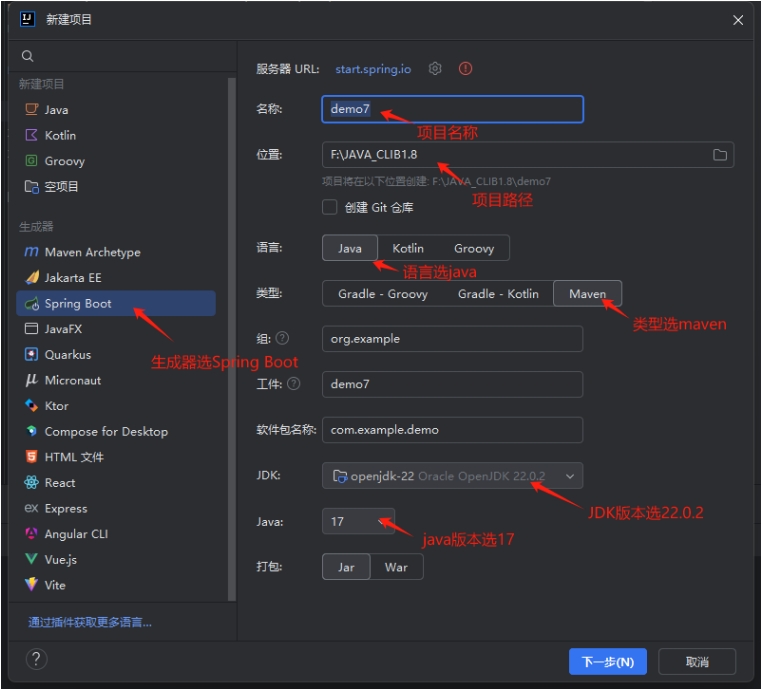The image size is (761, 689).
Task: Select Kotlin project type in sidebar
Action: coord(116,135)
